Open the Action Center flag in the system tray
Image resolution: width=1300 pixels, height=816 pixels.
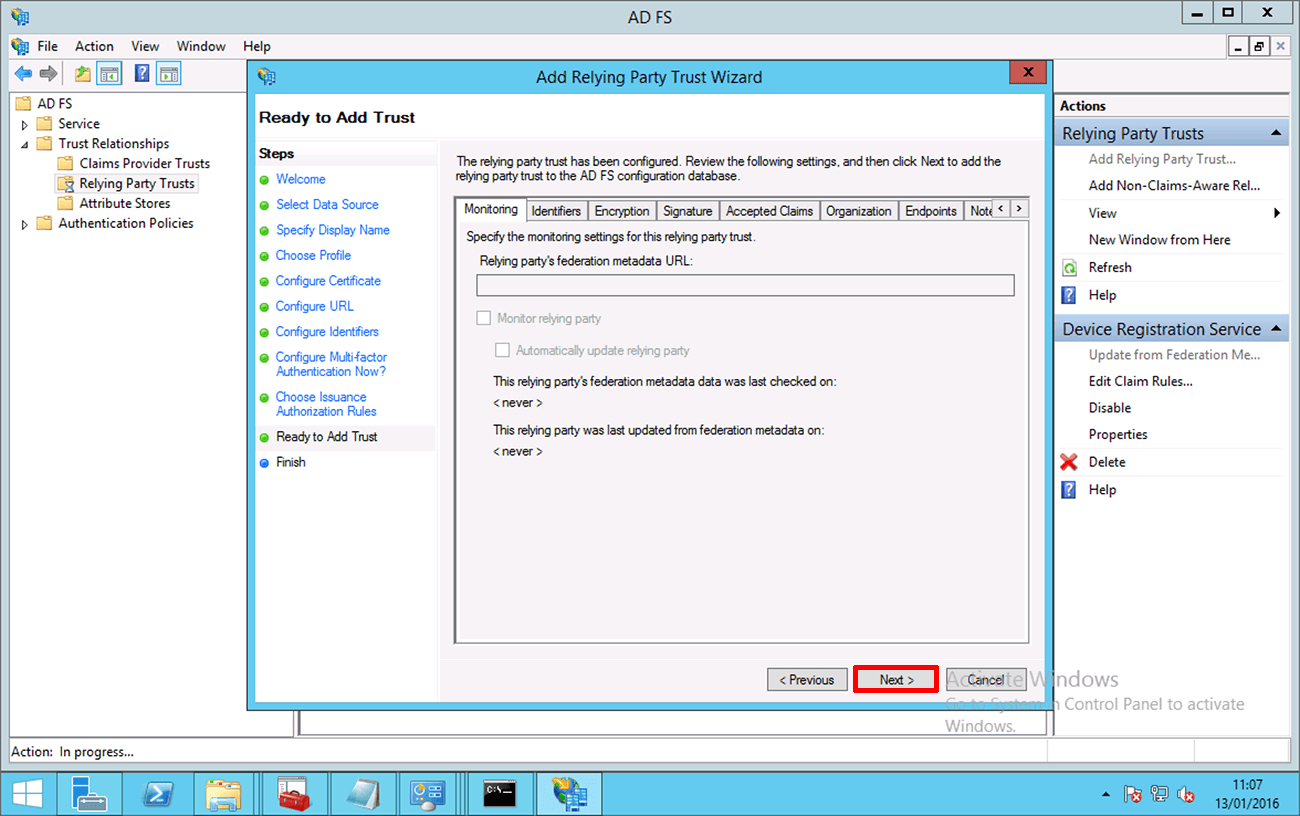pos(1134,795)
